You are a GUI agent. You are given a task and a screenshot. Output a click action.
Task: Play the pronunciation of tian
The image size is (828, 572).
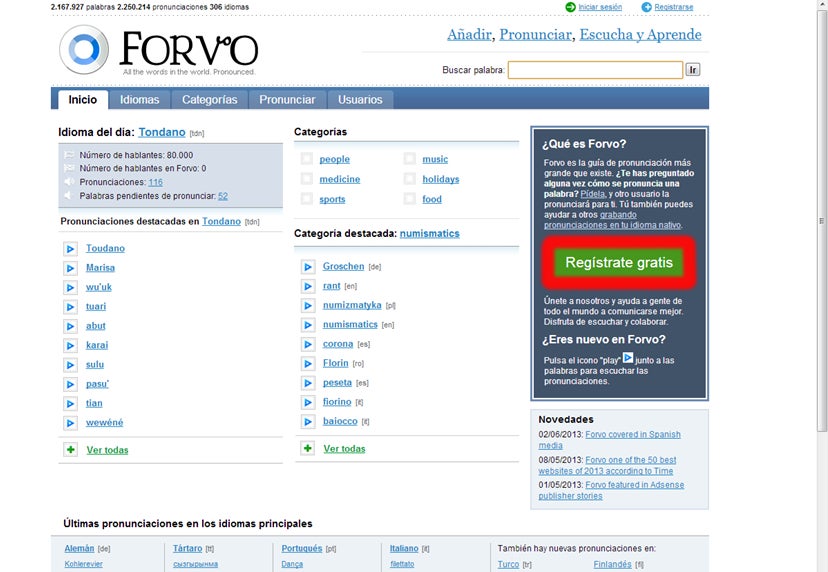click(70, 404)
